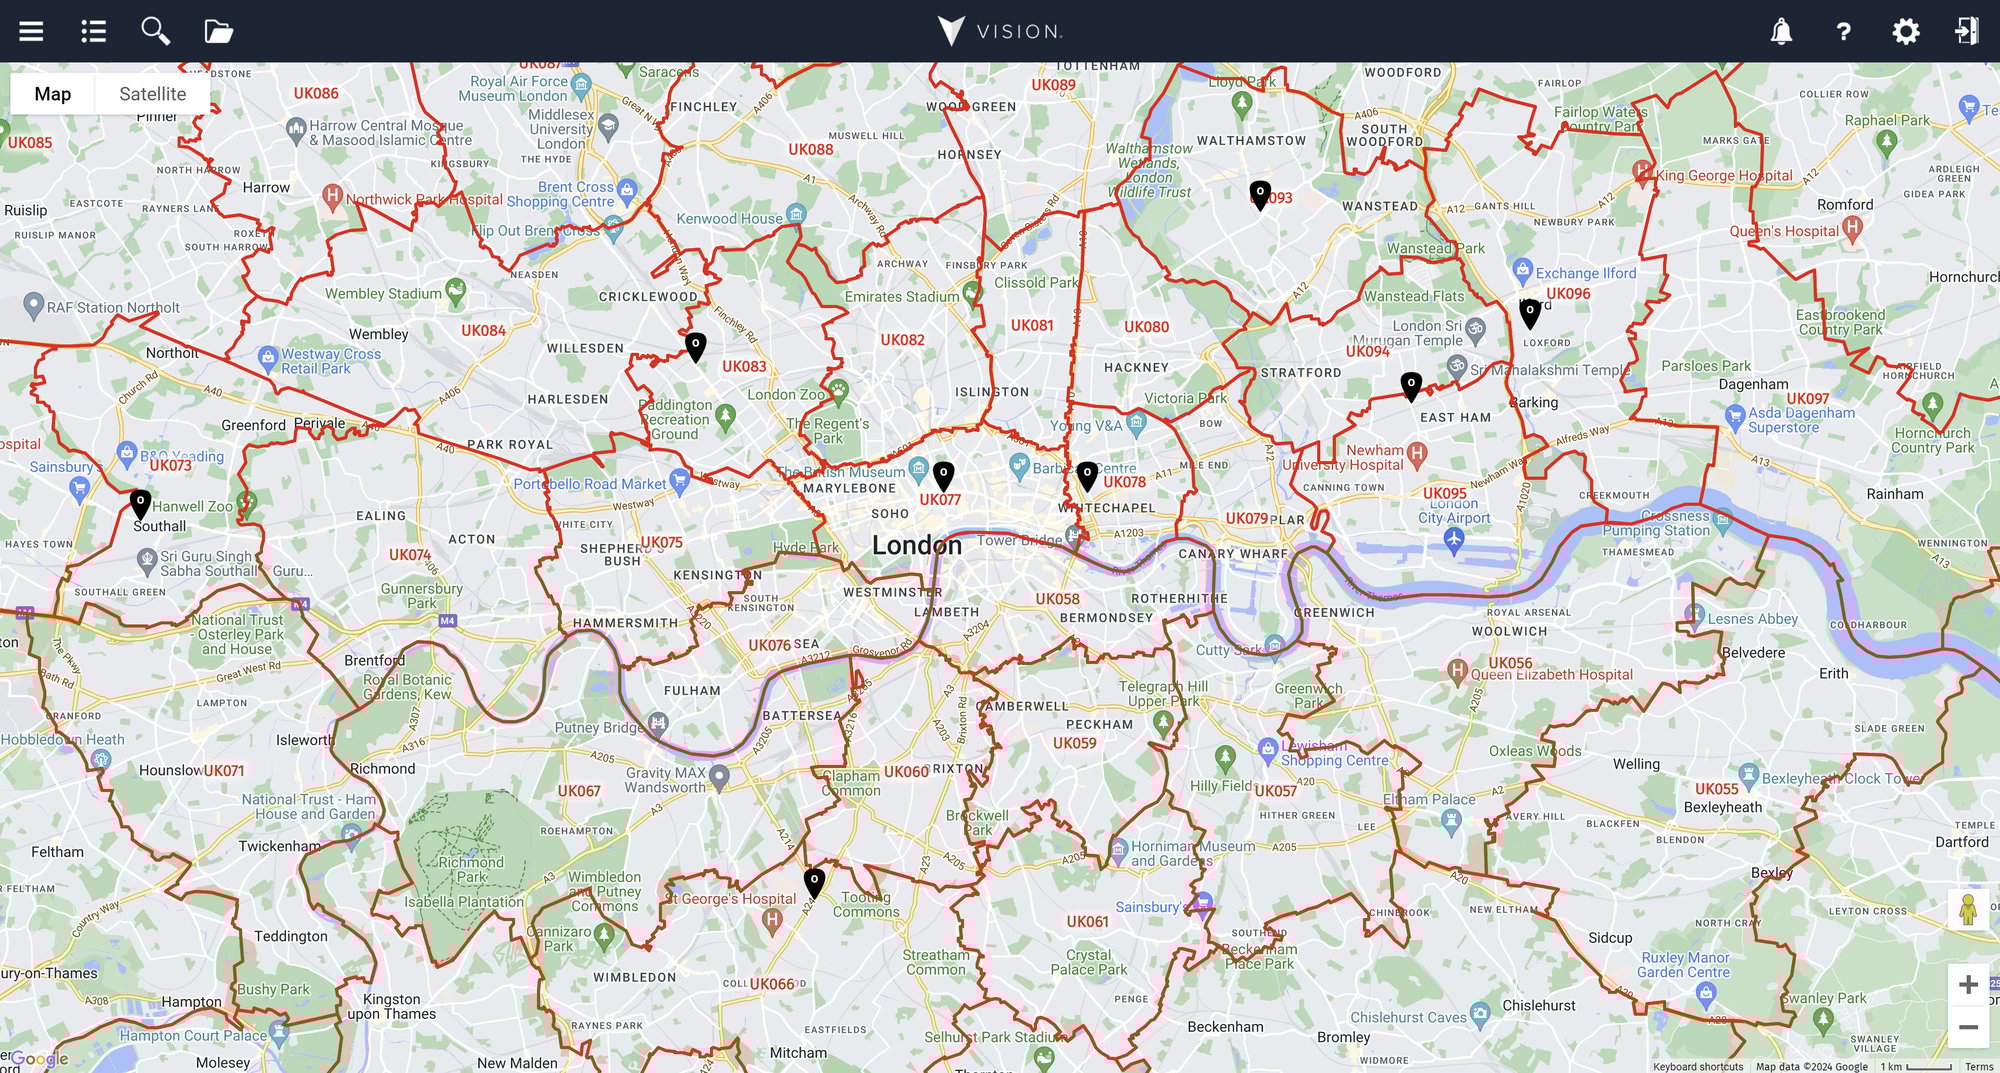This screenshot has width=2000, height=1073.
Task: Select the black pin near UK093
Action: [1260, 195]
